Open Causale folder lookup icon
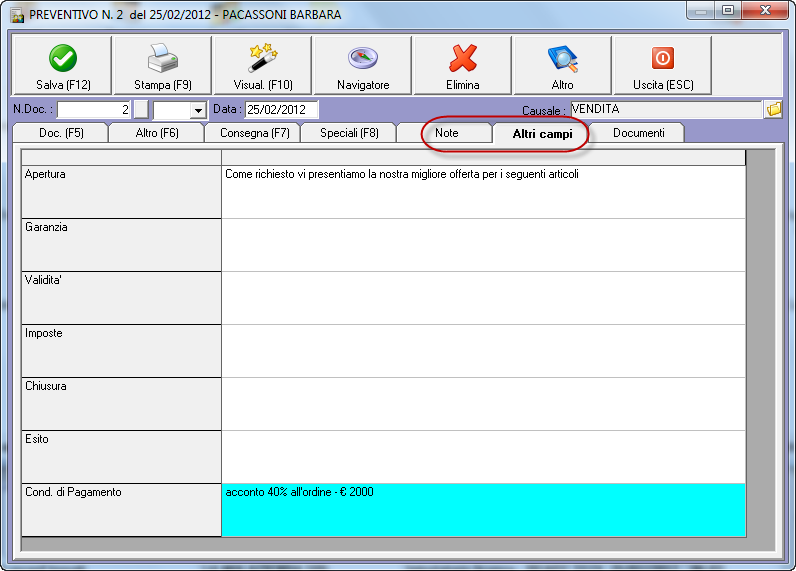Viewport: 796px width, 571px height. [x=774, y=109]
